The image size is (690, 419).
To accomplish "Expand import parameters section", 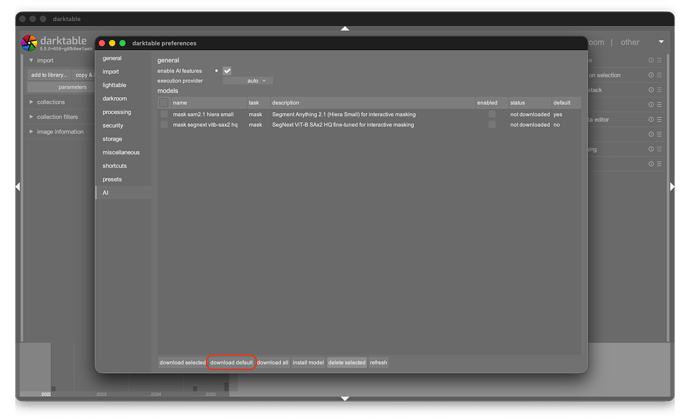I will pos(61,87).
